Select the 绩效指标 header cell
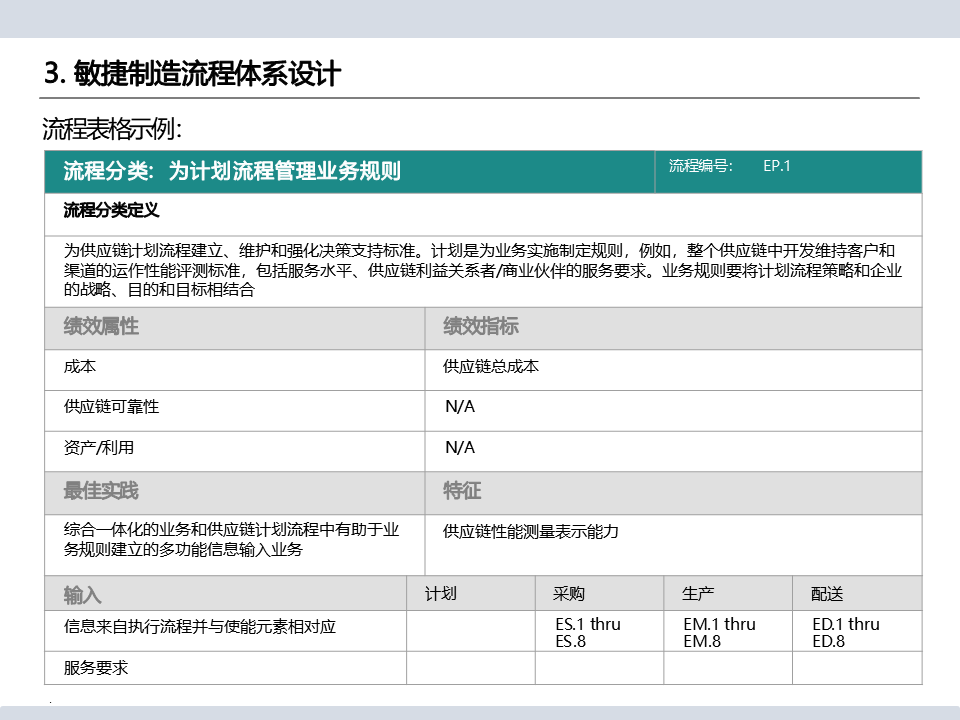960x720 pixels. coord(673,328)
